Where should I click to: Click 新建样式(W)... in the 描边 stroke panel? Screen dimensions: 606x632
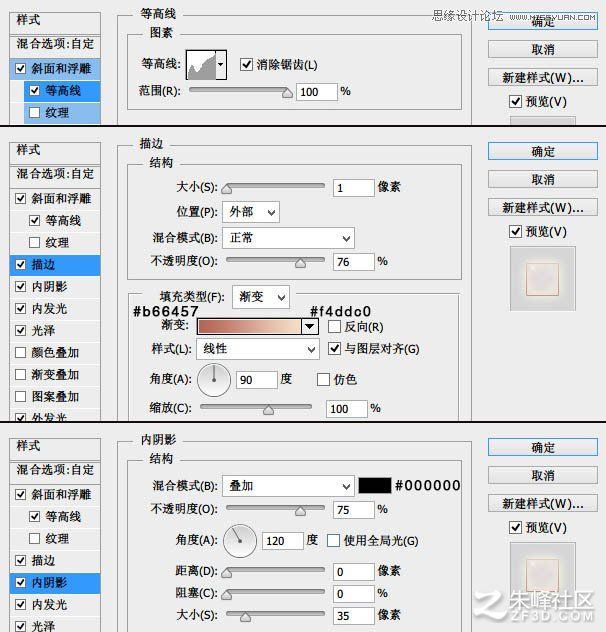pyautogui.click(x=543, y=208)
